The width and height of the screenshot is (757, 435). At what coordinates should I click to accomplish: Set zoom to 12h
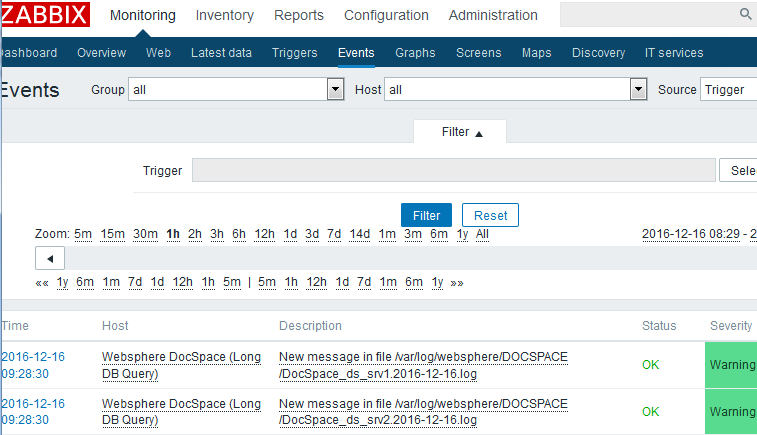pyautogui.click(x=265, y=234)
